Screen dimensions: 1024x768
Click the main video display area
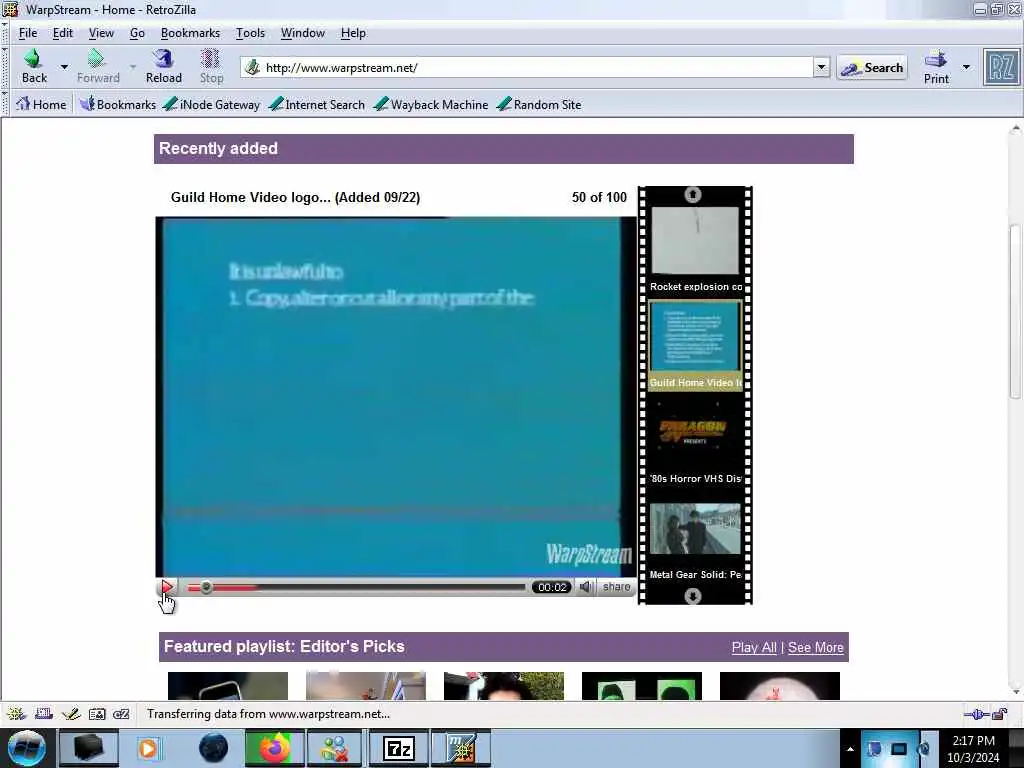[396, 396]
